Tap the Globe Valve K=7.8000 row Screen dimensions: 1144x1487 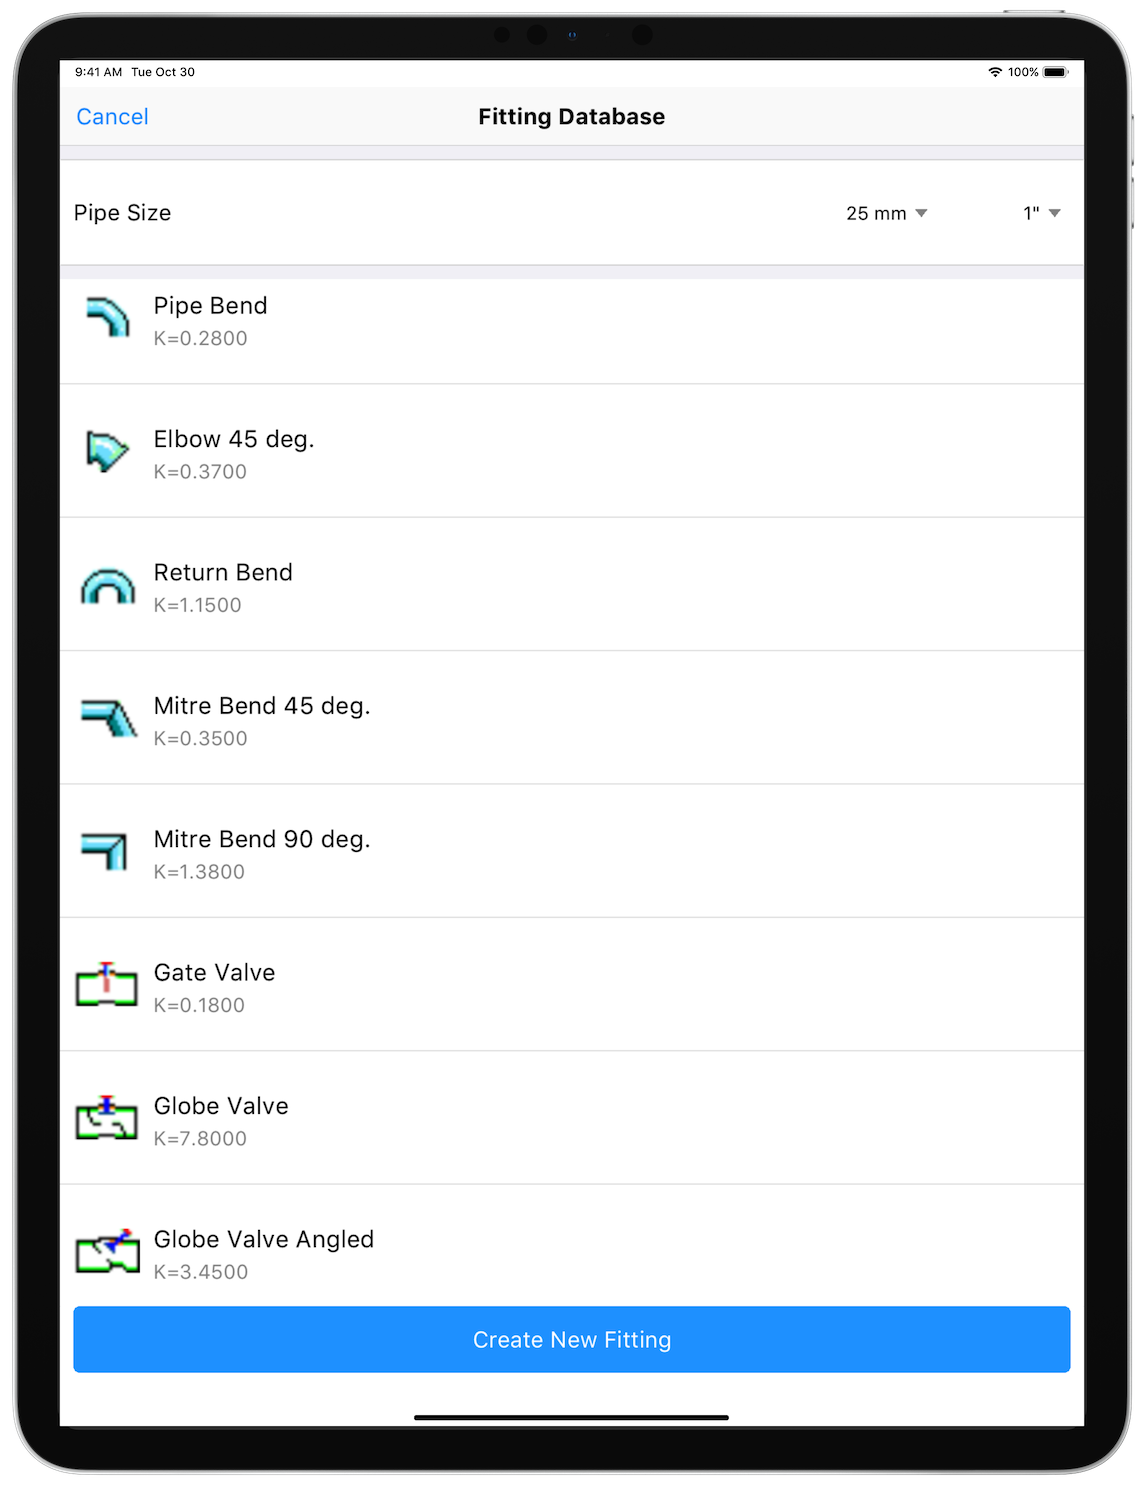pyautogui.click(x=572, y=1118)
